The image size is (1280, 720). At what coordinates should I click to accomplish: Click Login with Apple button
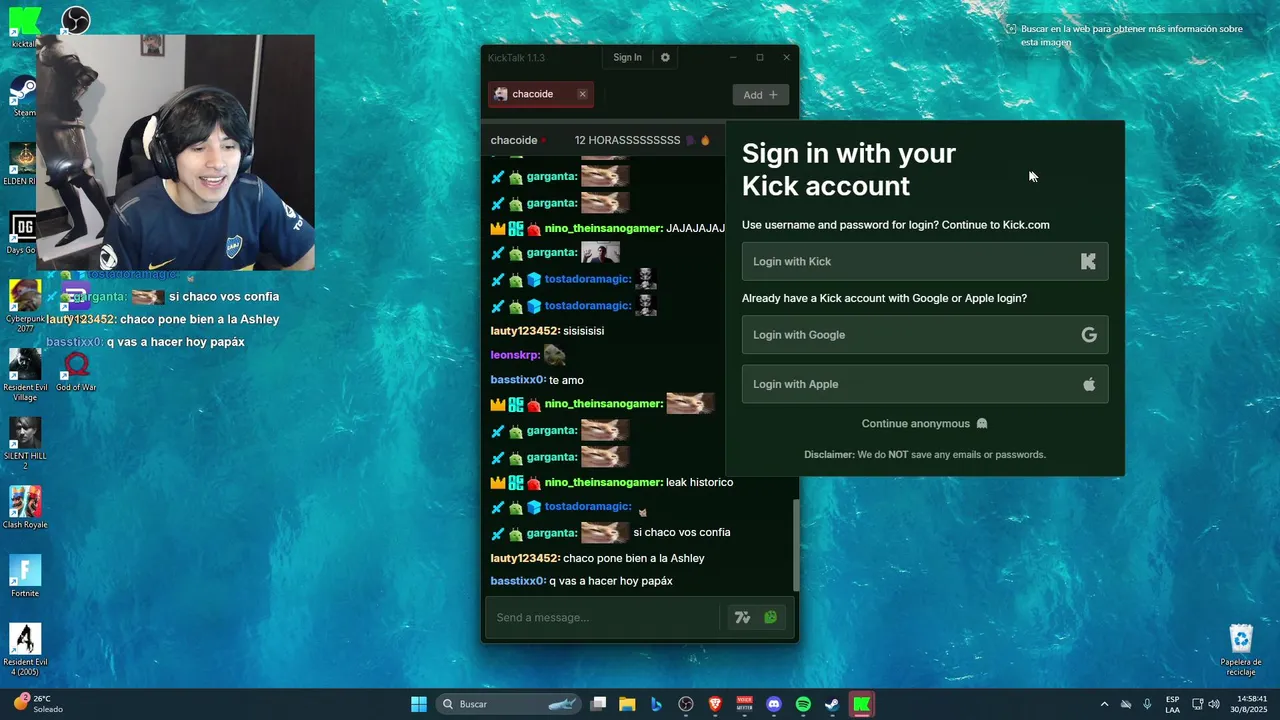coord(924,384)
